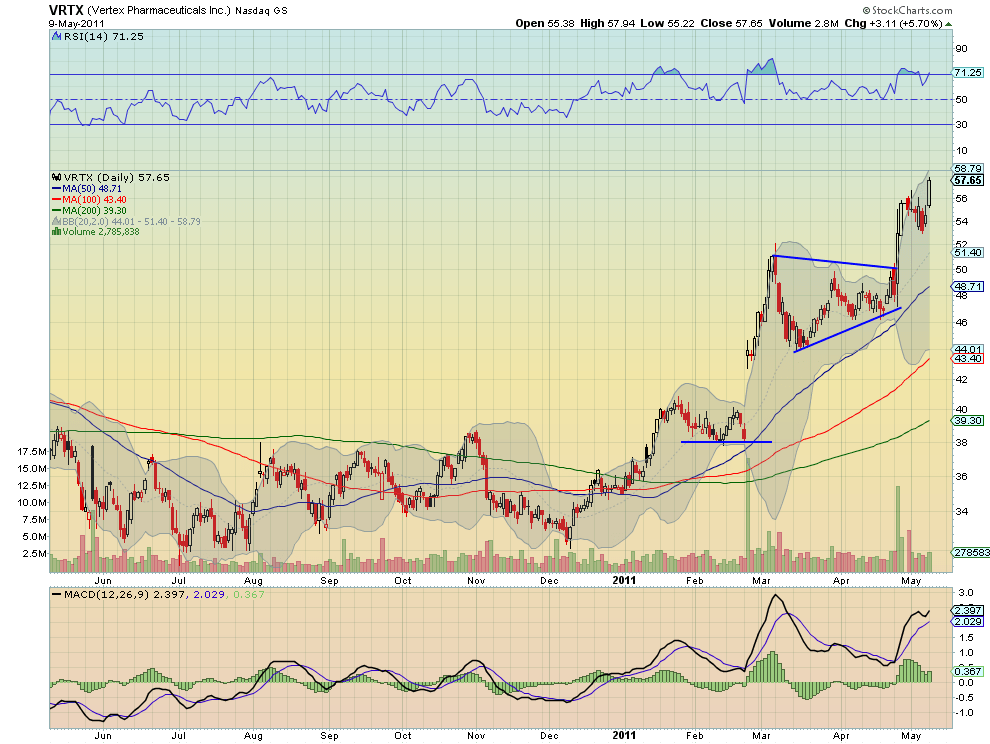Screen dimensions: 990x744
Task: Click the green up-triangle beside Chg percentage
Action: click(949, 24)
